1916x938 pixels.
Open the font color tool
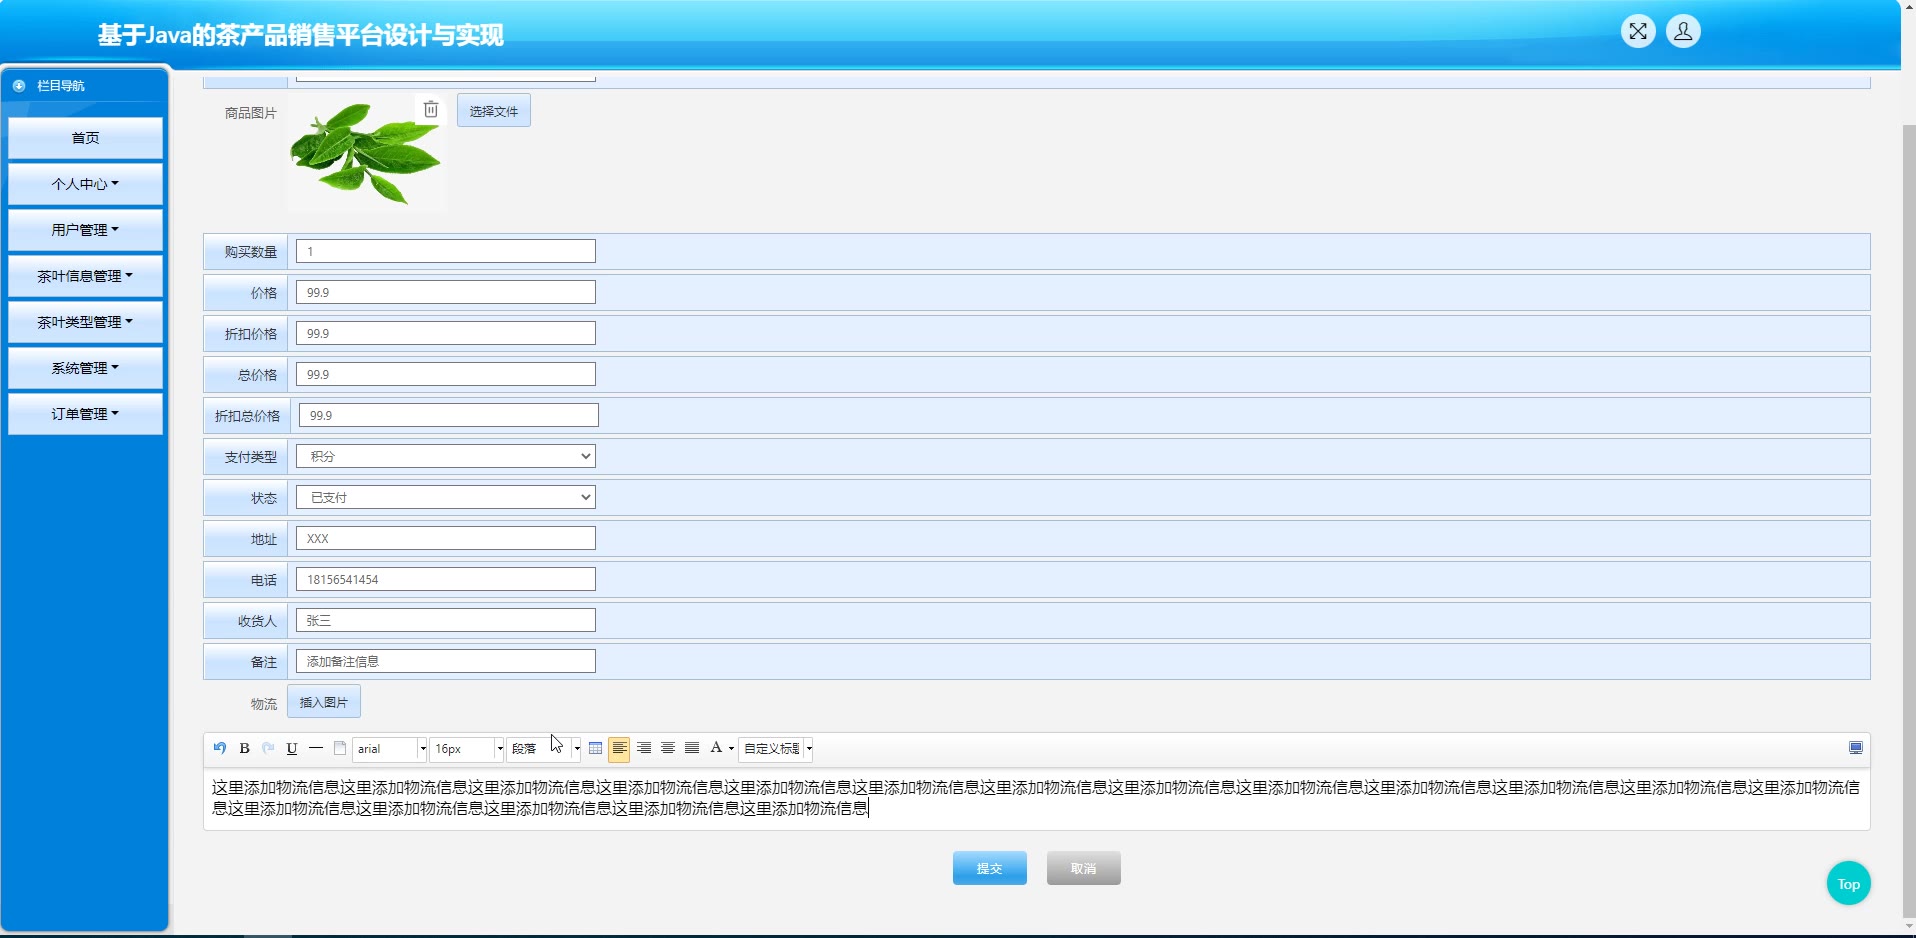pos(716,748)
